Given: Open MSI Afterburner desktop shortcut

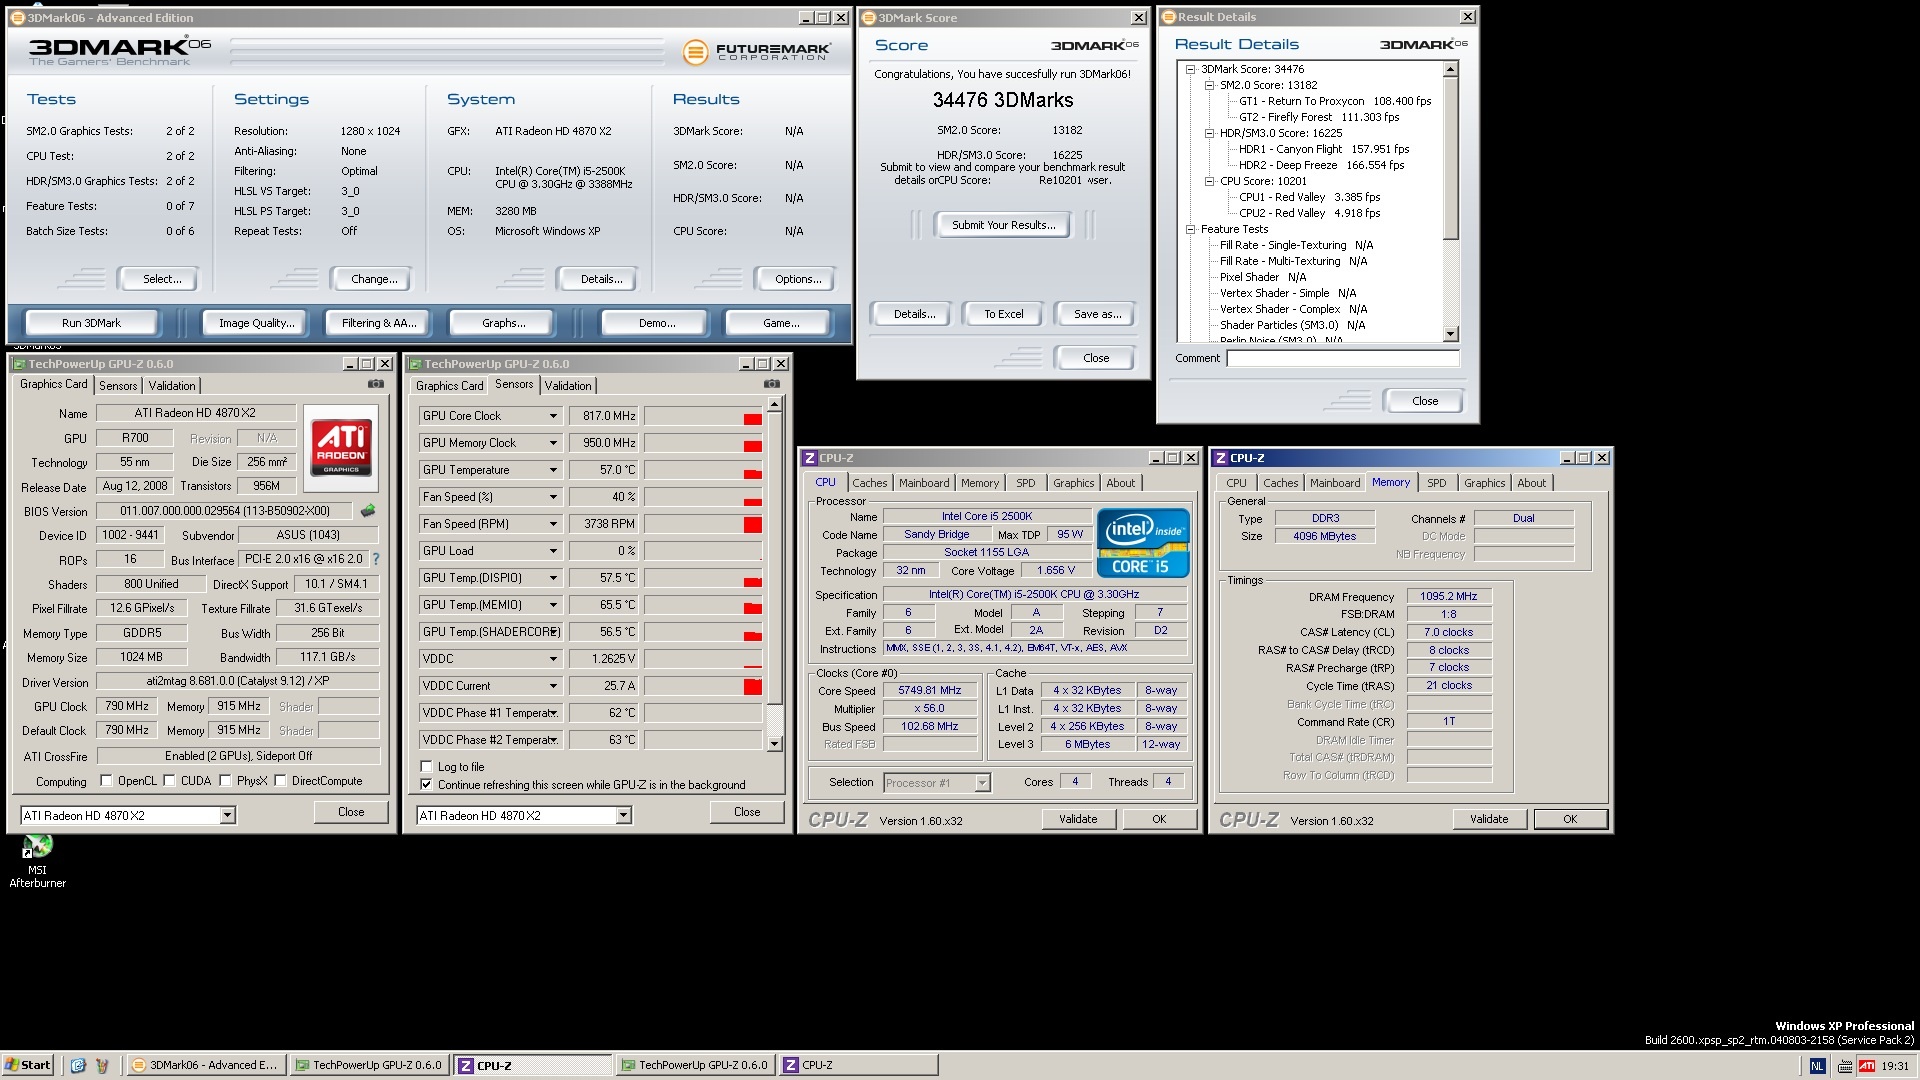Looking at the screenshot, I should click(37, 862).
